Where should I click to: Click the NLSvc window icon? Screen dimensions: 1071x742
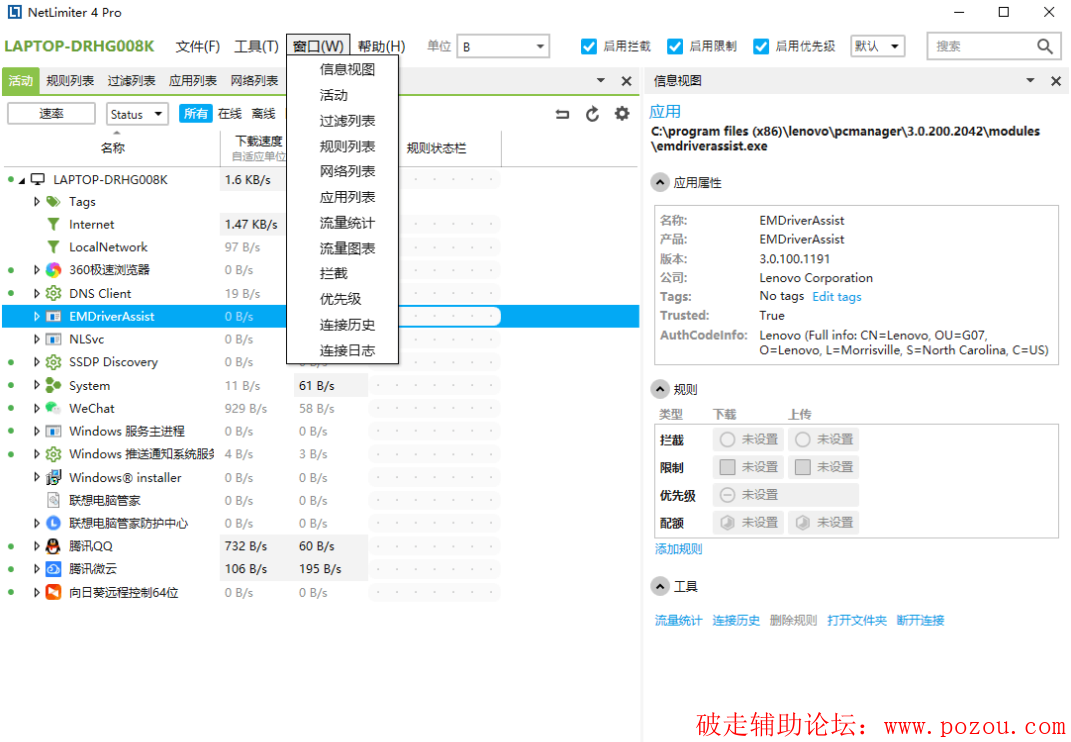[53, 339]
